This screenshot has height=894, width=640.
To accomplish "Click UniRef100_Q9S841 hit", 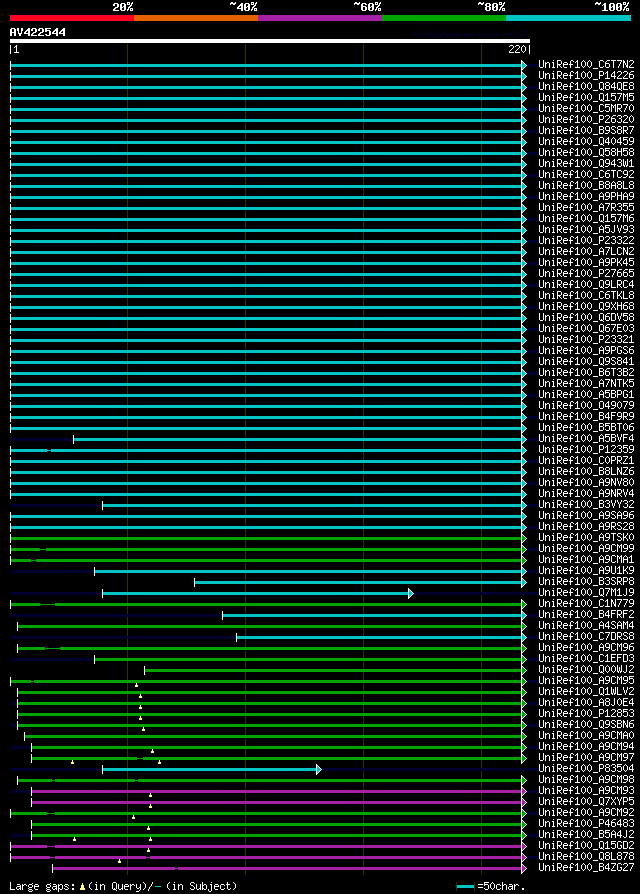I will coord(586,361).
